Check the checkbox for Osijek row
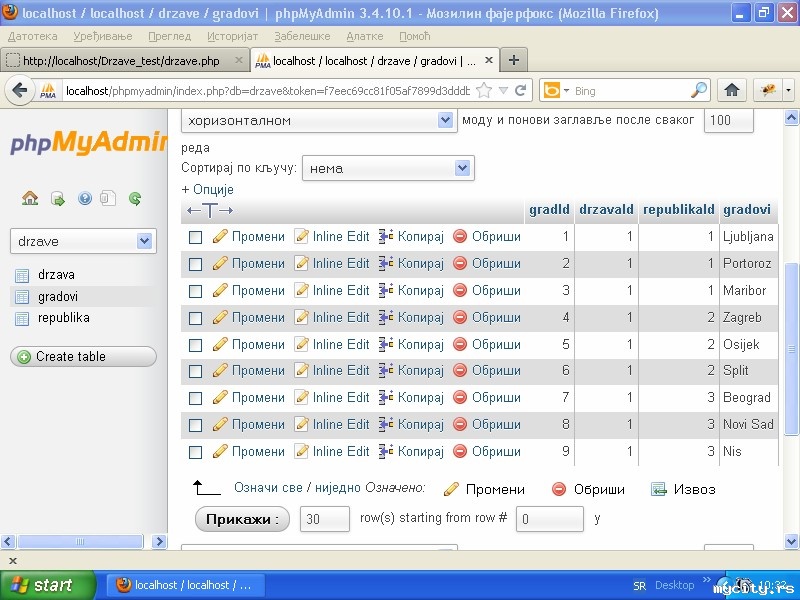800x600 pixels. pos(195,345)
